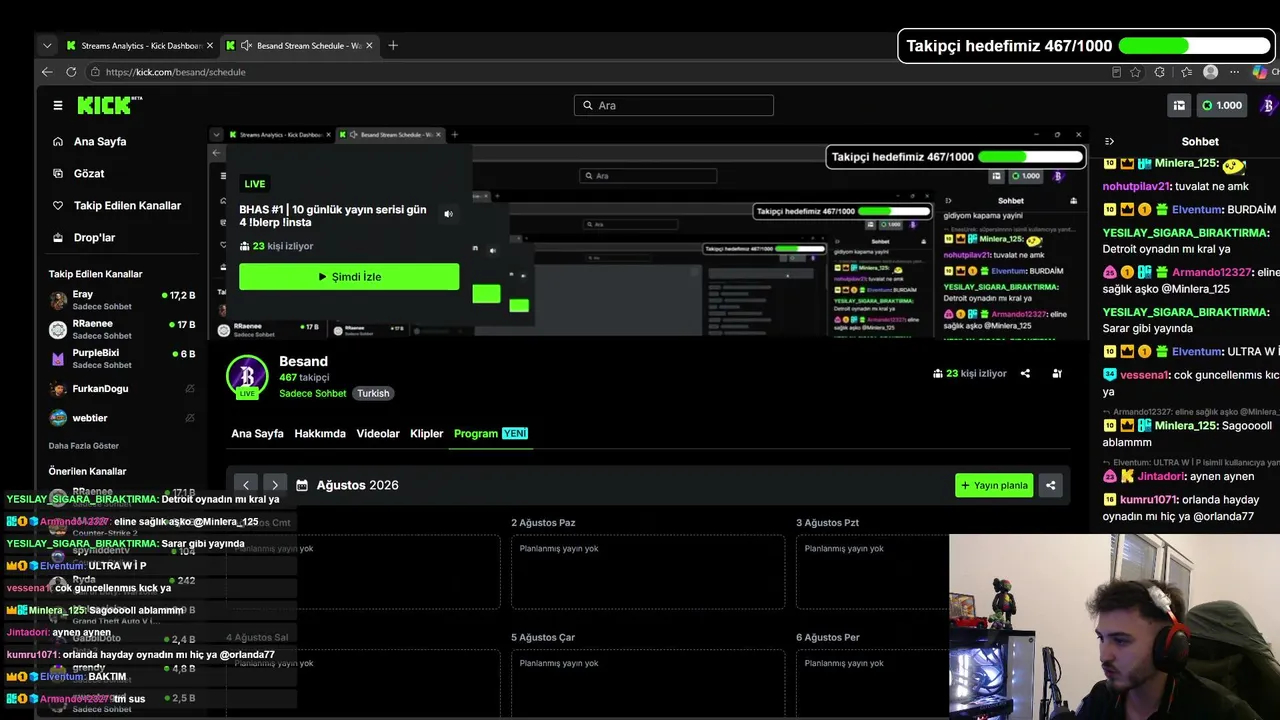
Task: Go to the next month in schedule
Action: click(x=275, y=485)
